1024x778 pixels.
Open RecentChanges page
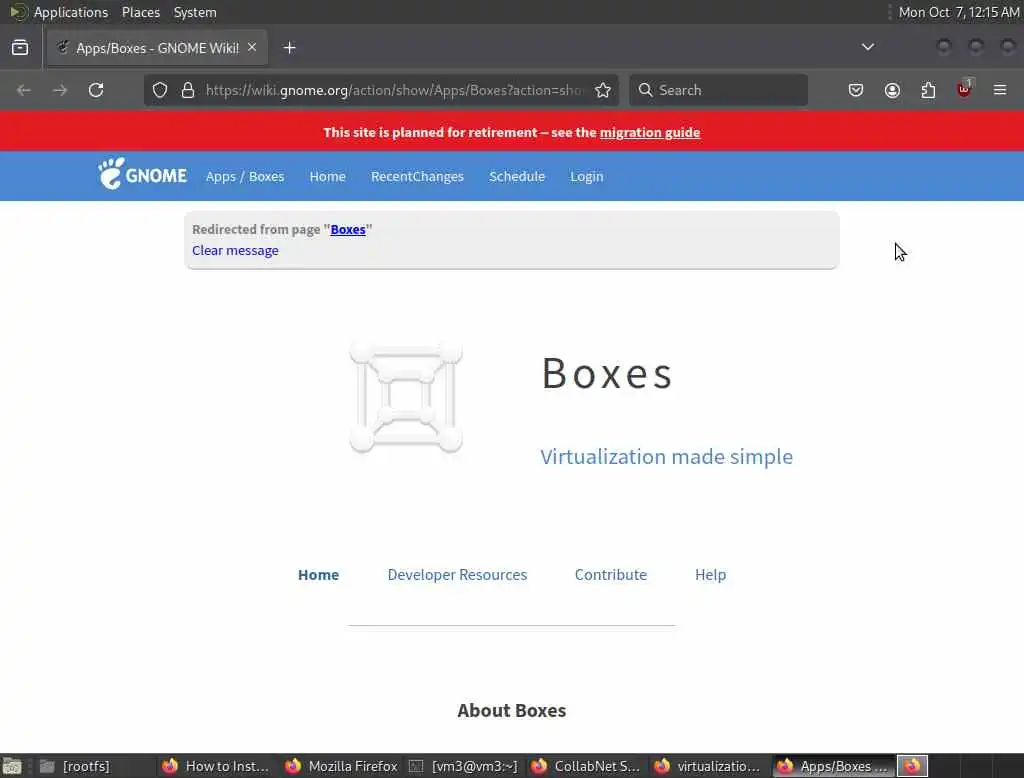417,176
